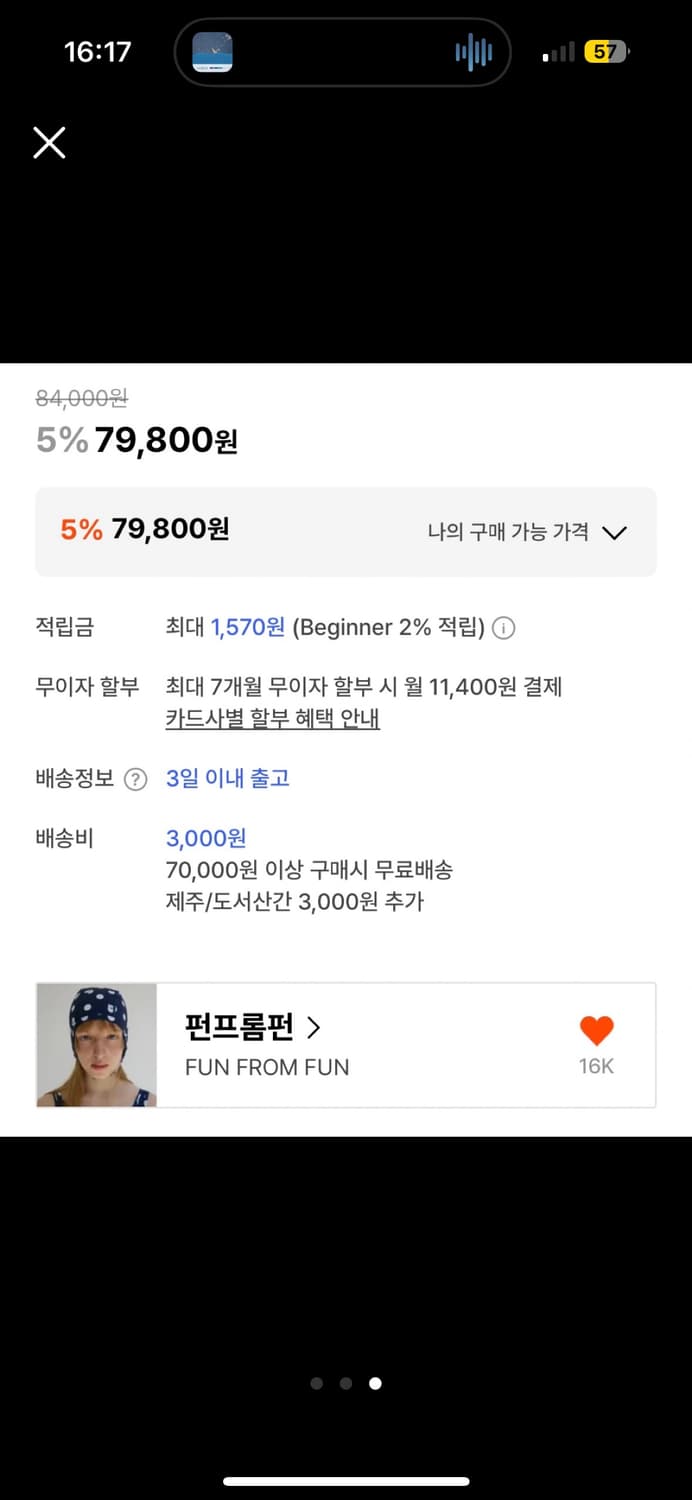Click the 3일 이내 출고 shipping link

point(225,778)
